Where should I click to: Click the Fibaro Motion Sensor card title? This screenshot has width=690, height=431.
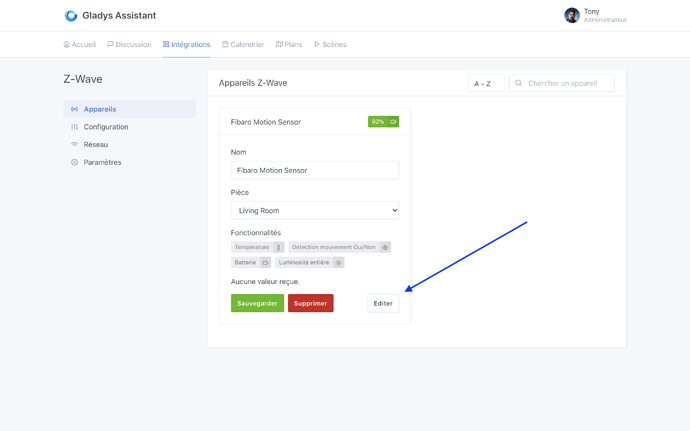[x=266, y=122]
